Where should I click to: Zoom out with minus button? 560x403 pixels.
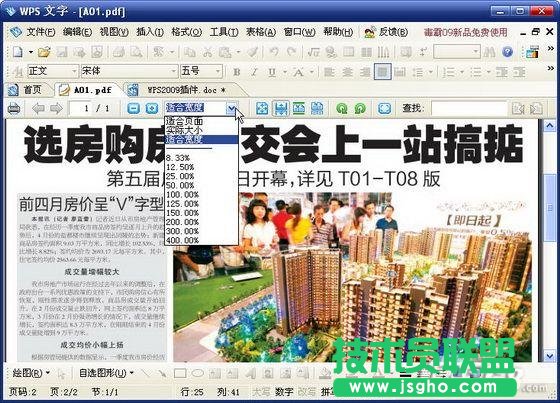tap(134, 108)
